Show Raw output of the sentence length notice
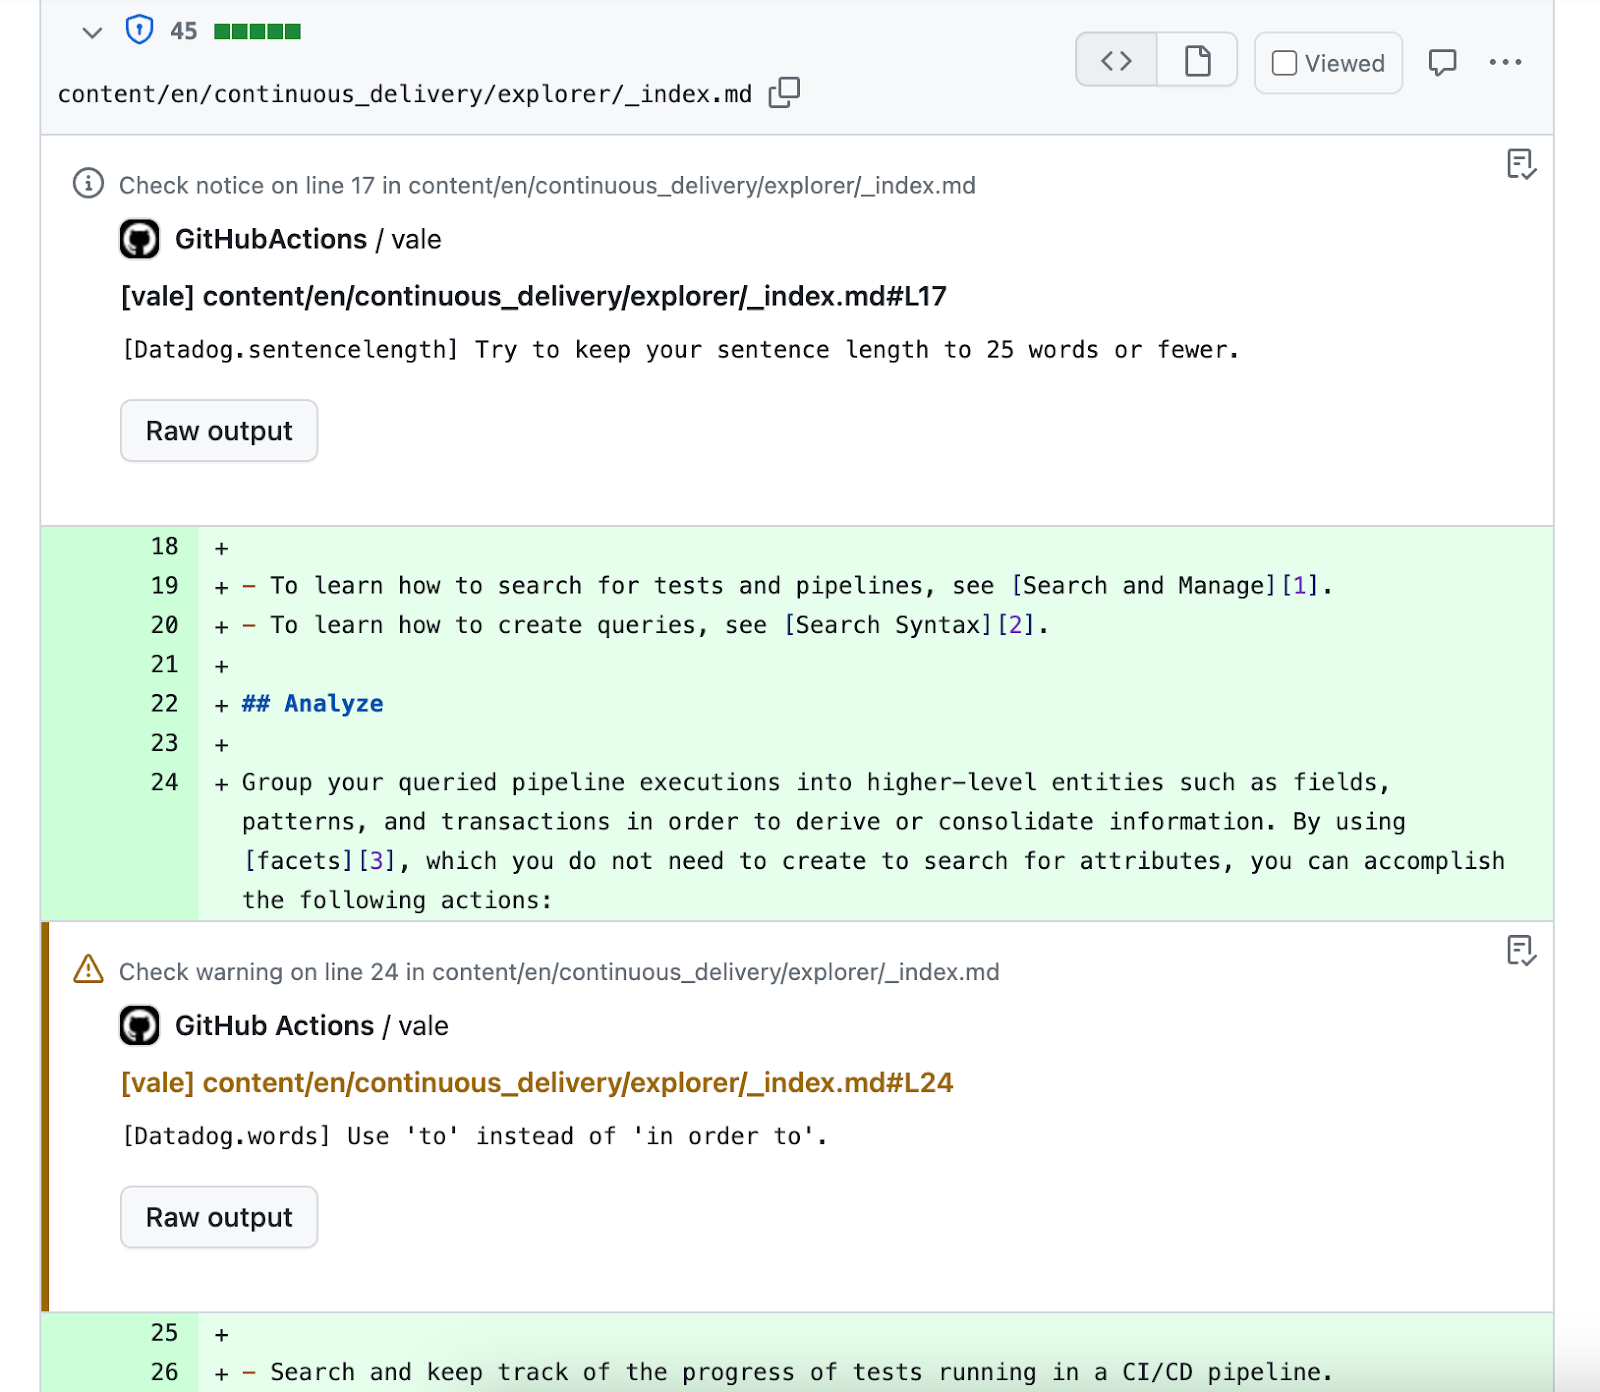 [x=218, y=430]
